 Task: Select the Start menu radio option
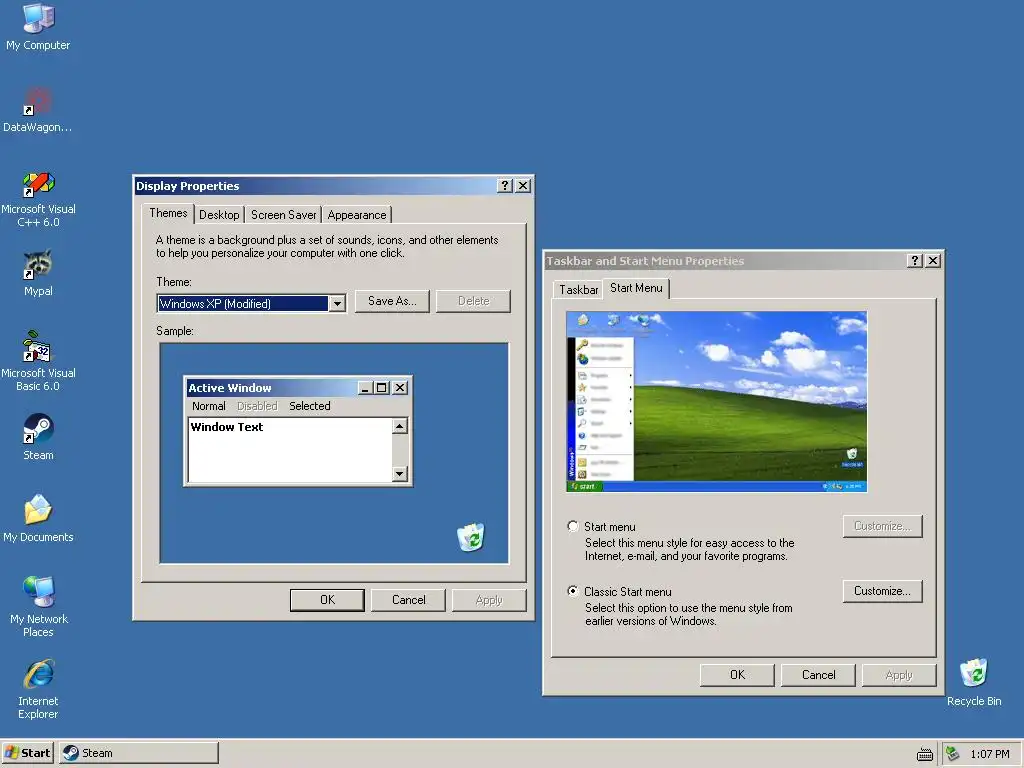573,526
